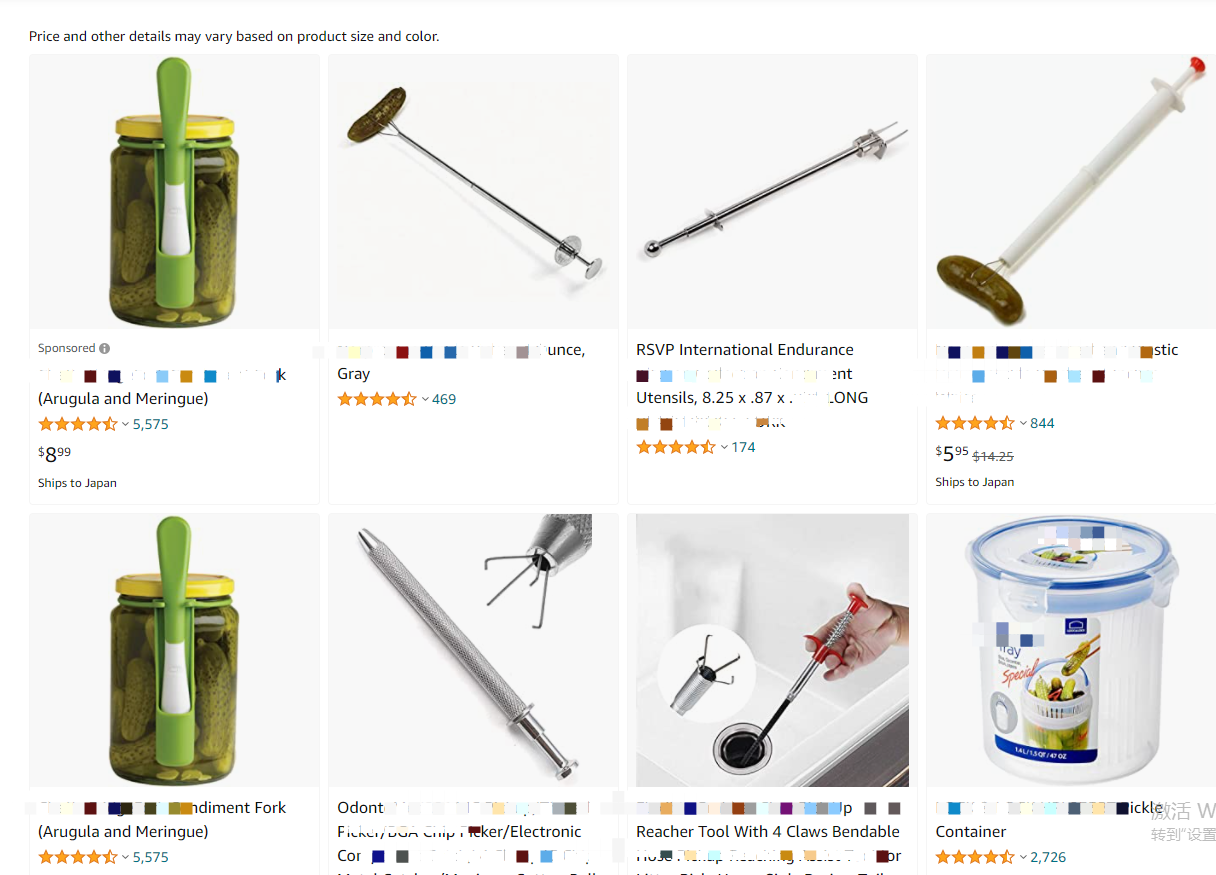This screenshot has width=1216, height=875.
Task: Open RSVP International Endurance product title
Action: tap(745, 350)
